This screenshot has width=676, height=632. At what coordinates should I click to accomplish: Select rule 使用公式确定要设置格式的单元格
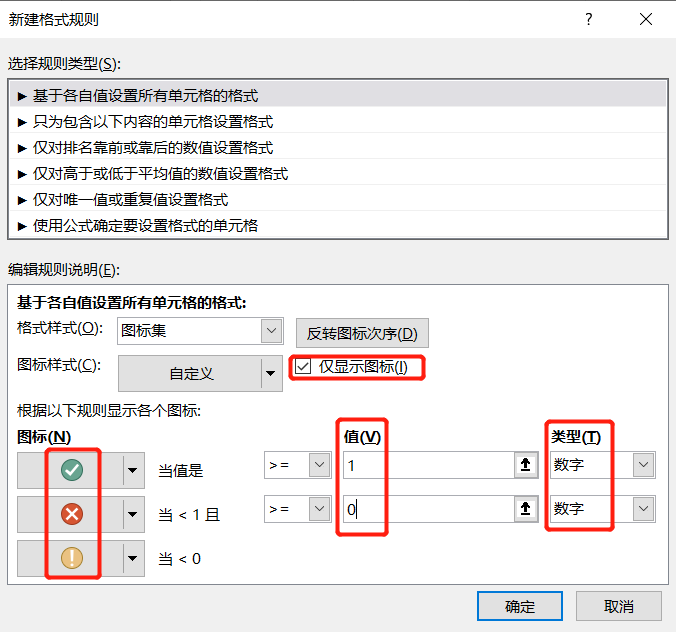pos(338,225)
